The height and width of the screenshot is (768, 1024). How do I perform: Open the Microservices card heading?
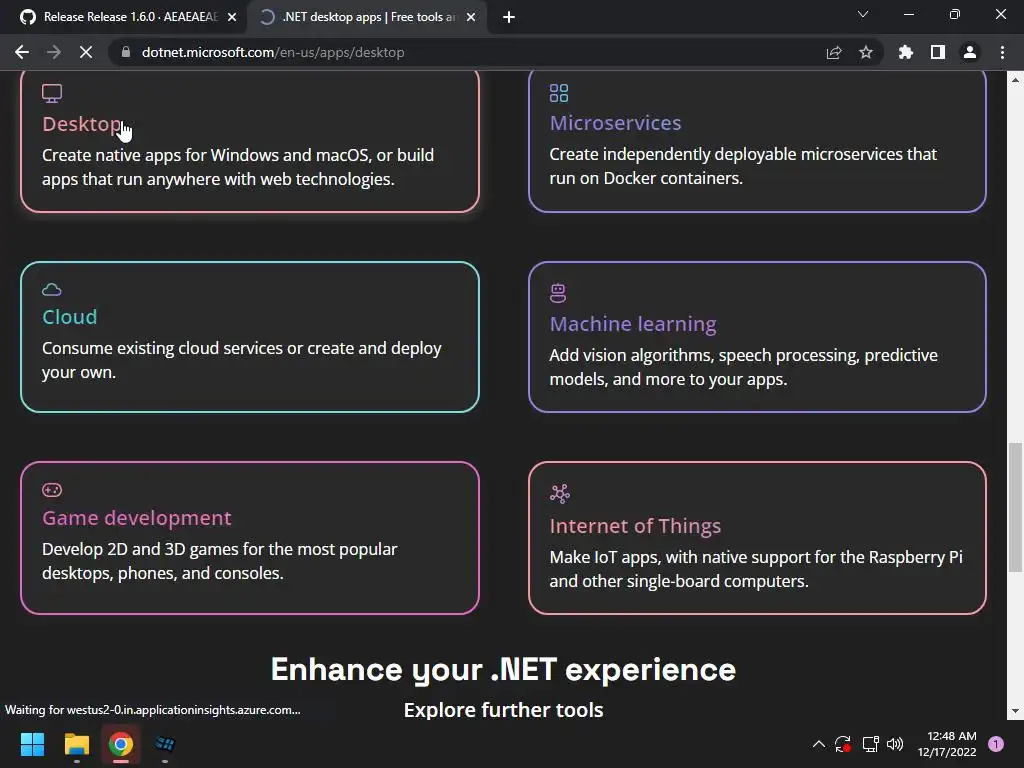[615, 123]
